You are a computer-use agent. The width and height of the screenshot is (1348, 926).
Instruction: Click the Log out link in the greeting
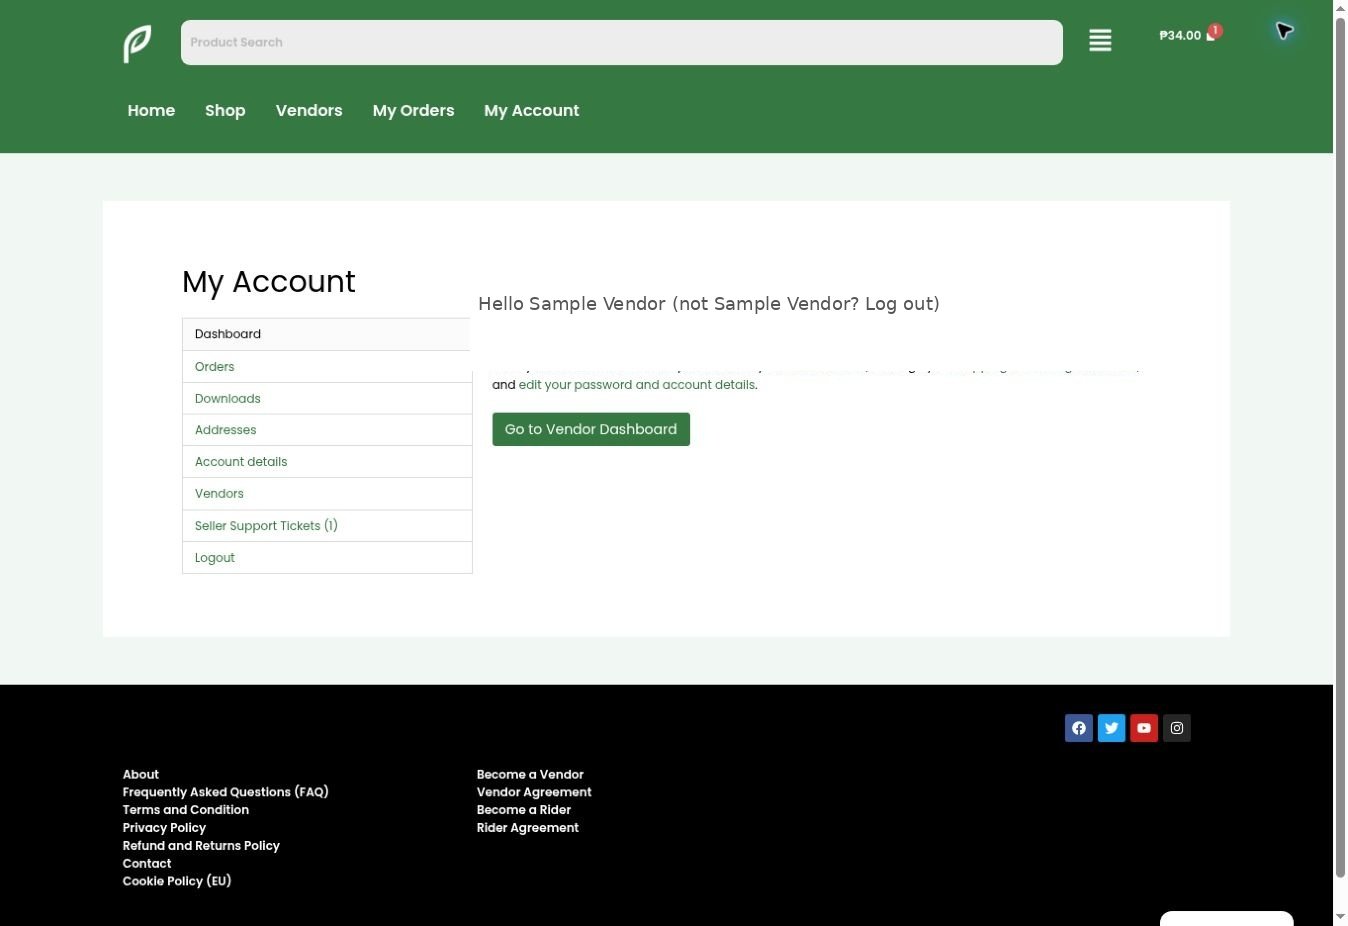tap(899, 304)
